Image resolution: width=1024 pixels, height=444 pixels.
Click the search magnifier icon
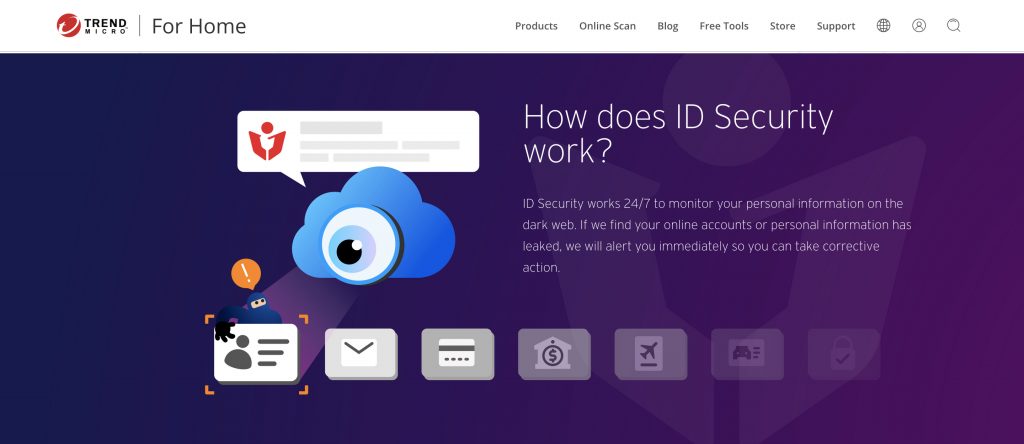953,25
